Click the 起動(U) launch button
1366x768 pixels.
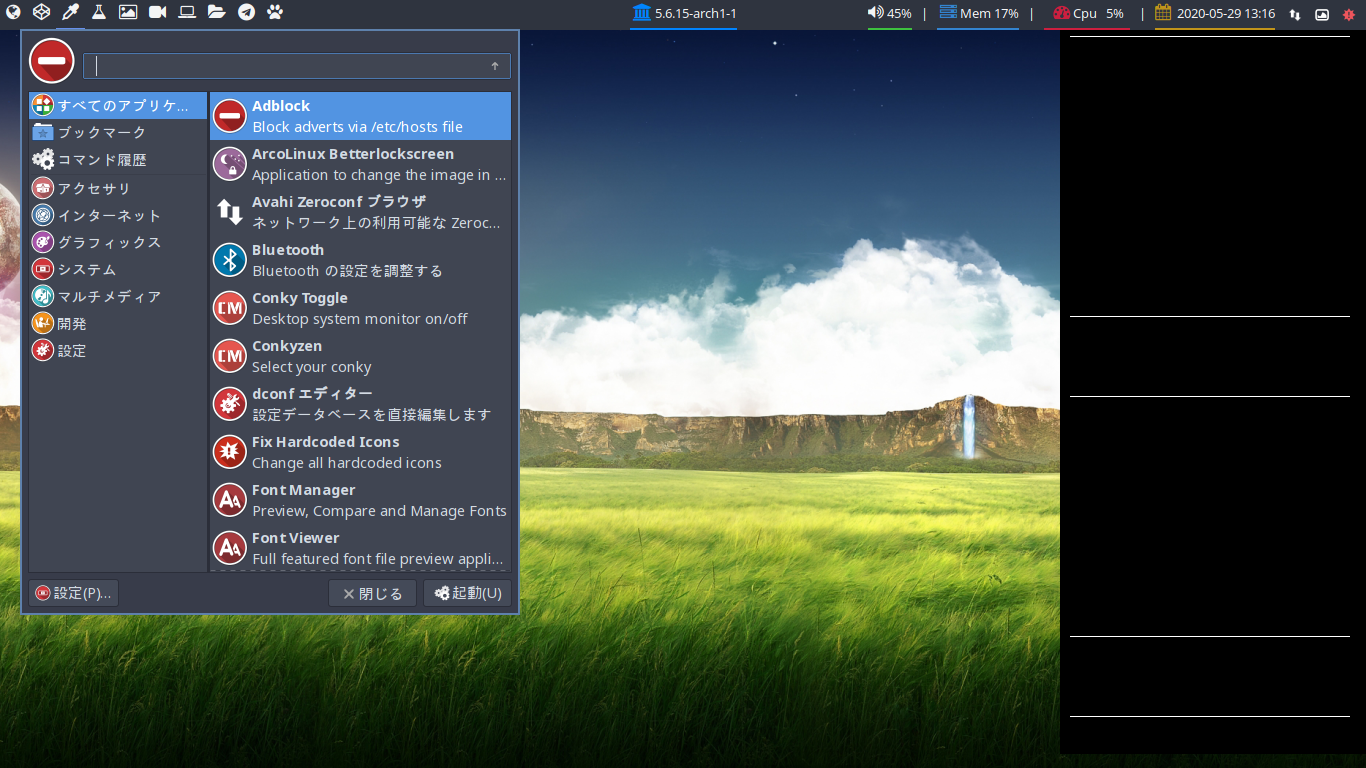click(467, 593)
